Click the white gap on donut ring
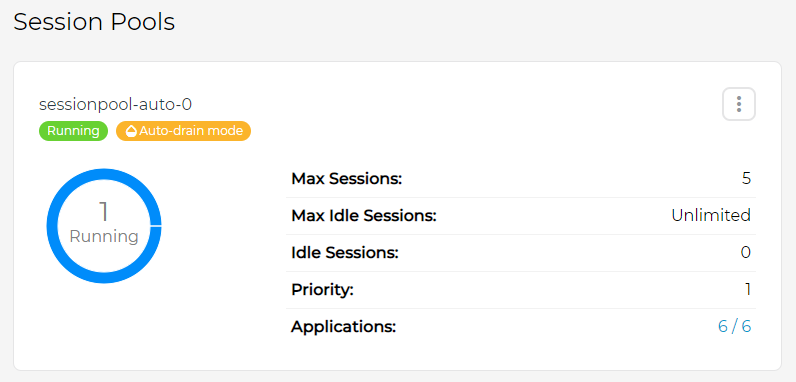Image resolution: width=796 pixels, height=382 pixels. point(156,226)
